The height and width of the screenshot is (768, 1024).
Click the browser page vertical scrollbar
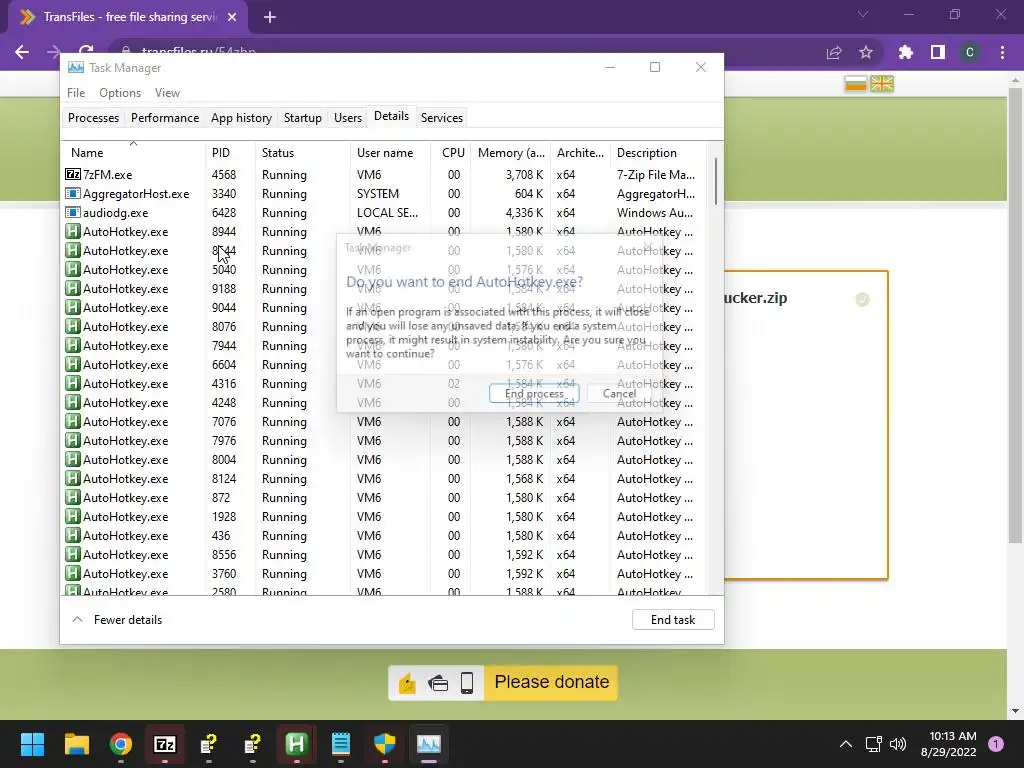[1015, 315]
